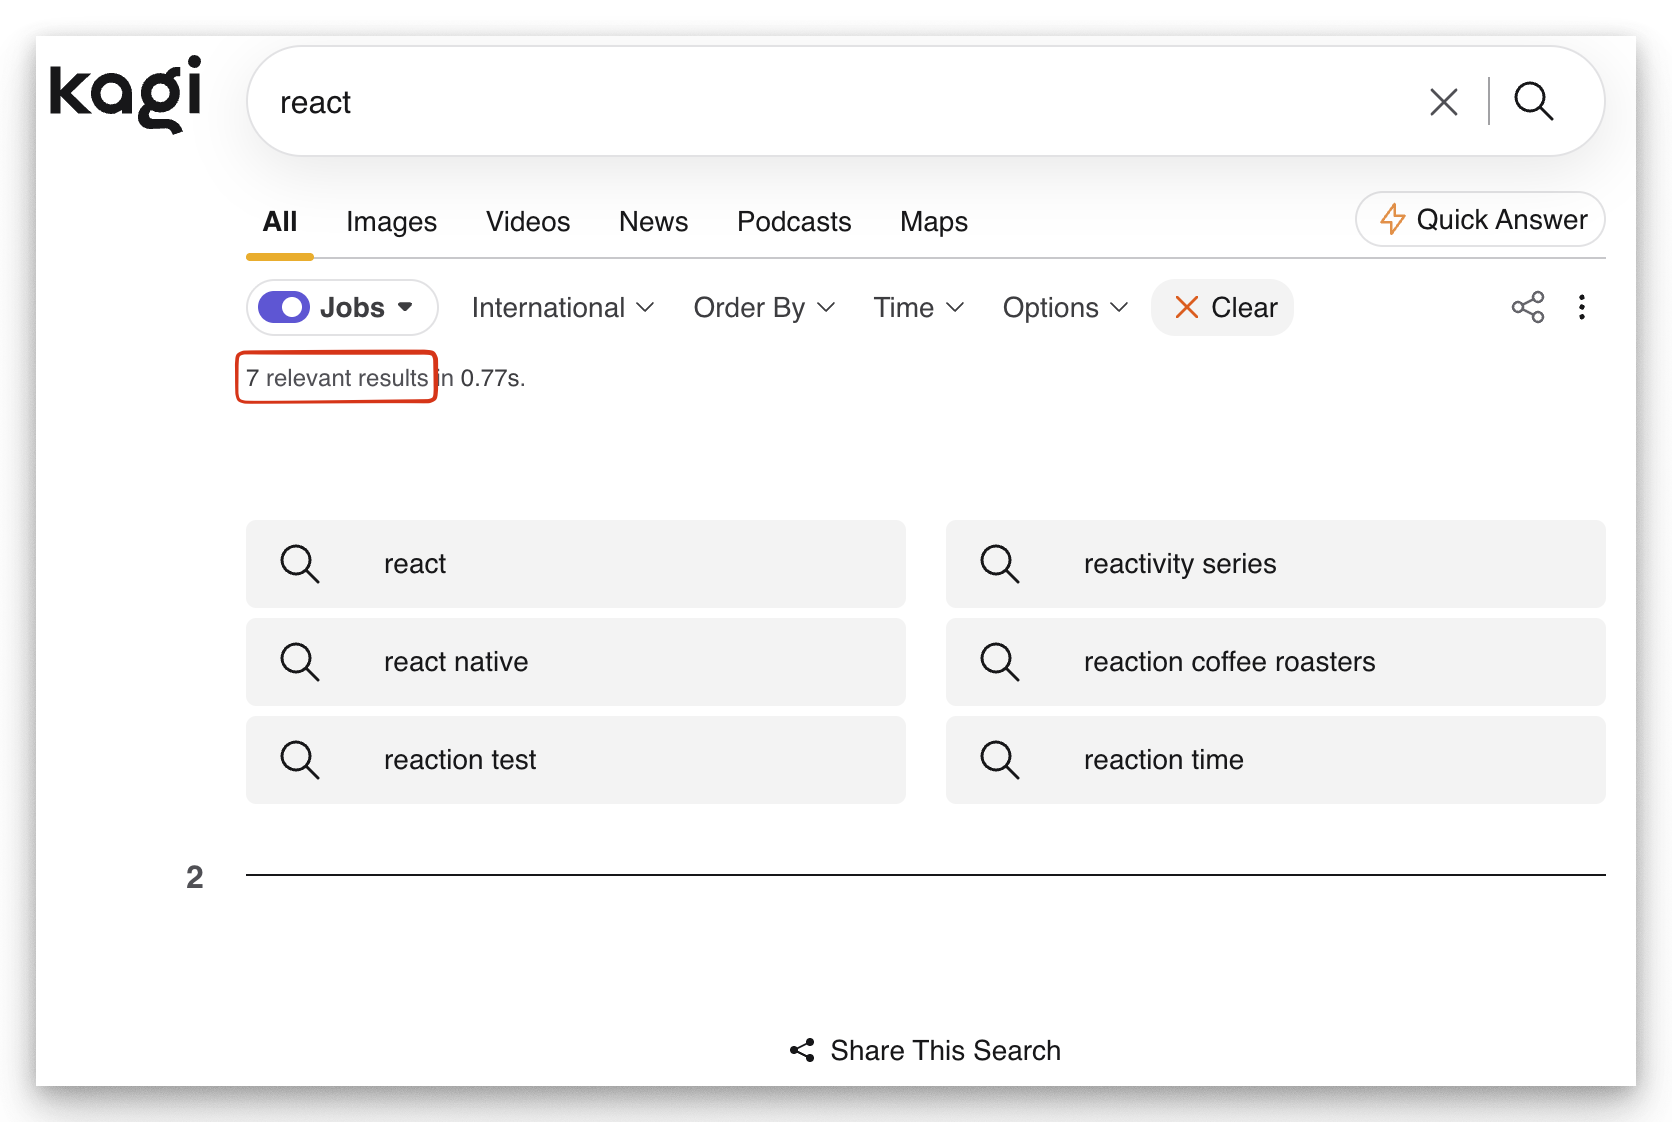Open the three-dot more menu
Viewport: 1672px width, 1122px height.
point(1582,307)
